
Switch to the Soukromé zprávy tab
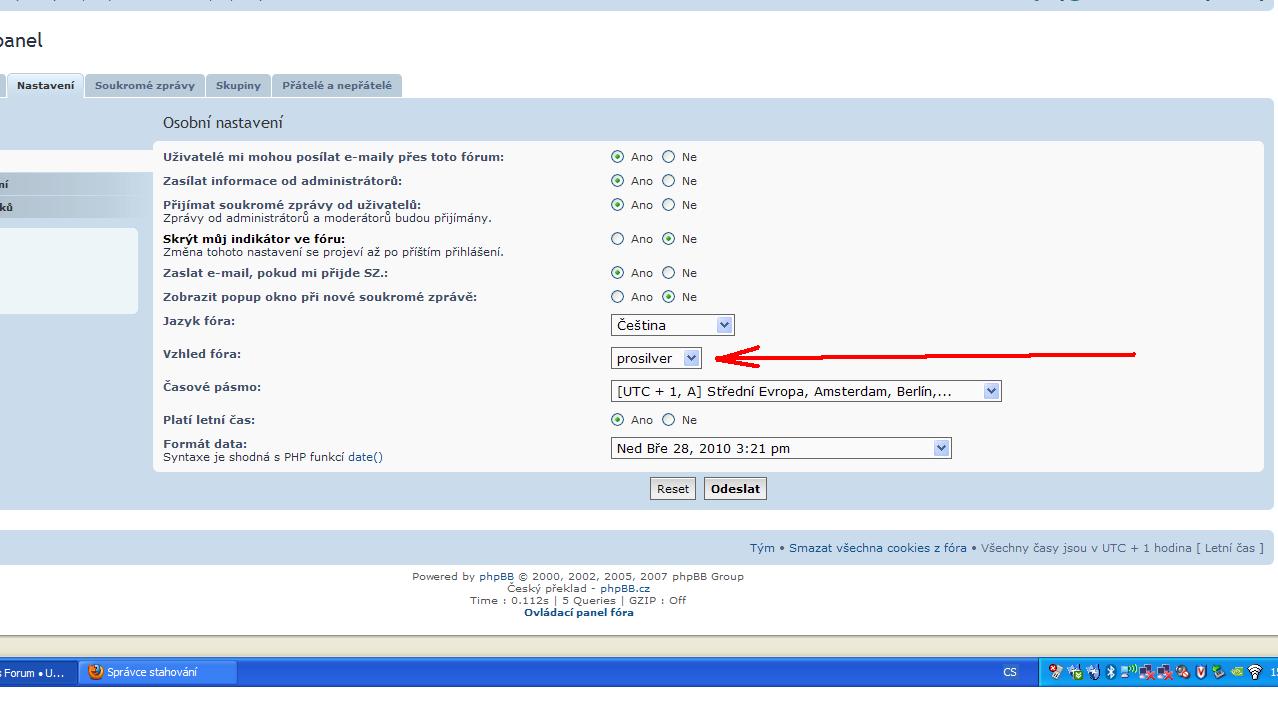[145, 86]
